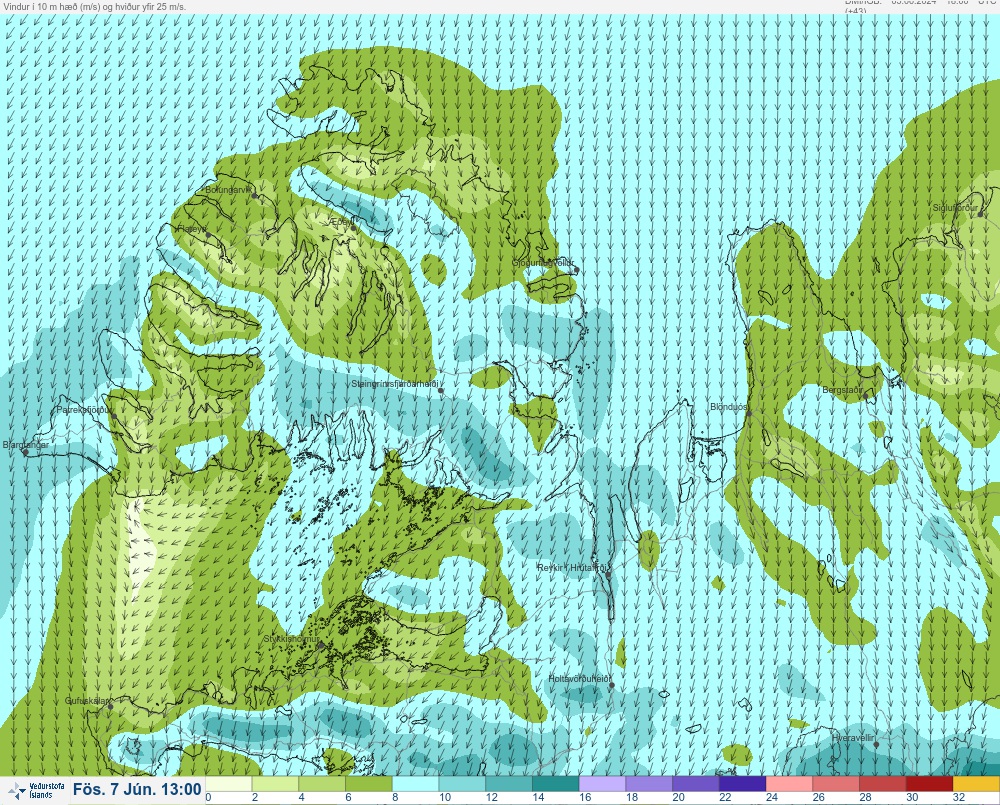Select the 4–6 m/s green legend swatch
1000x805 pixels.
(x=322, y=784)
